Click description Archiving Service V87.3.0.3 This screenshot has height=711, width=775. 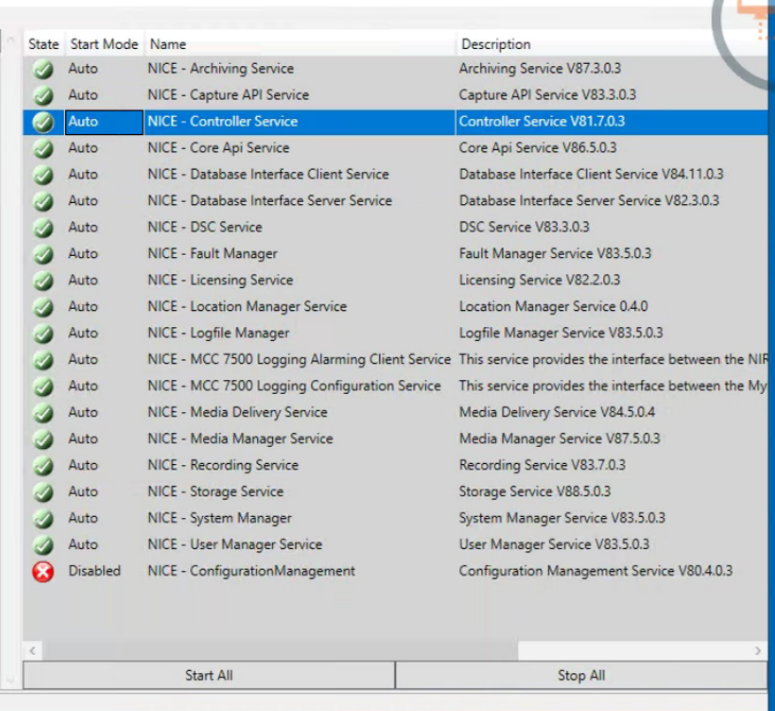click(540, 69)
